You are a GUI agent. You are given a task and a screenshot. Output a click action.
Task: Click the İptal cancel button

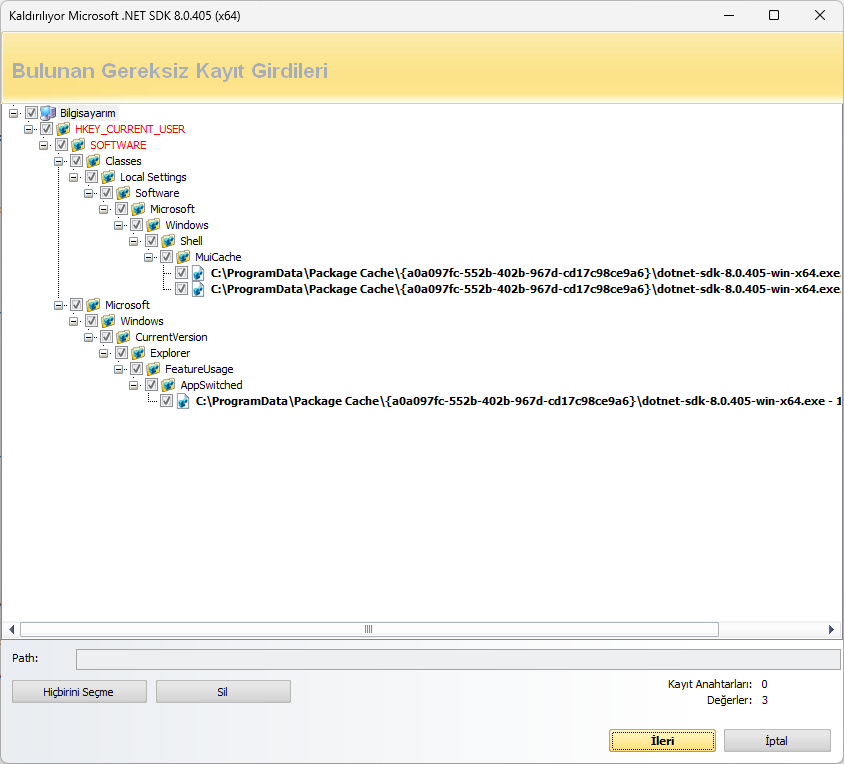point(777,741)
